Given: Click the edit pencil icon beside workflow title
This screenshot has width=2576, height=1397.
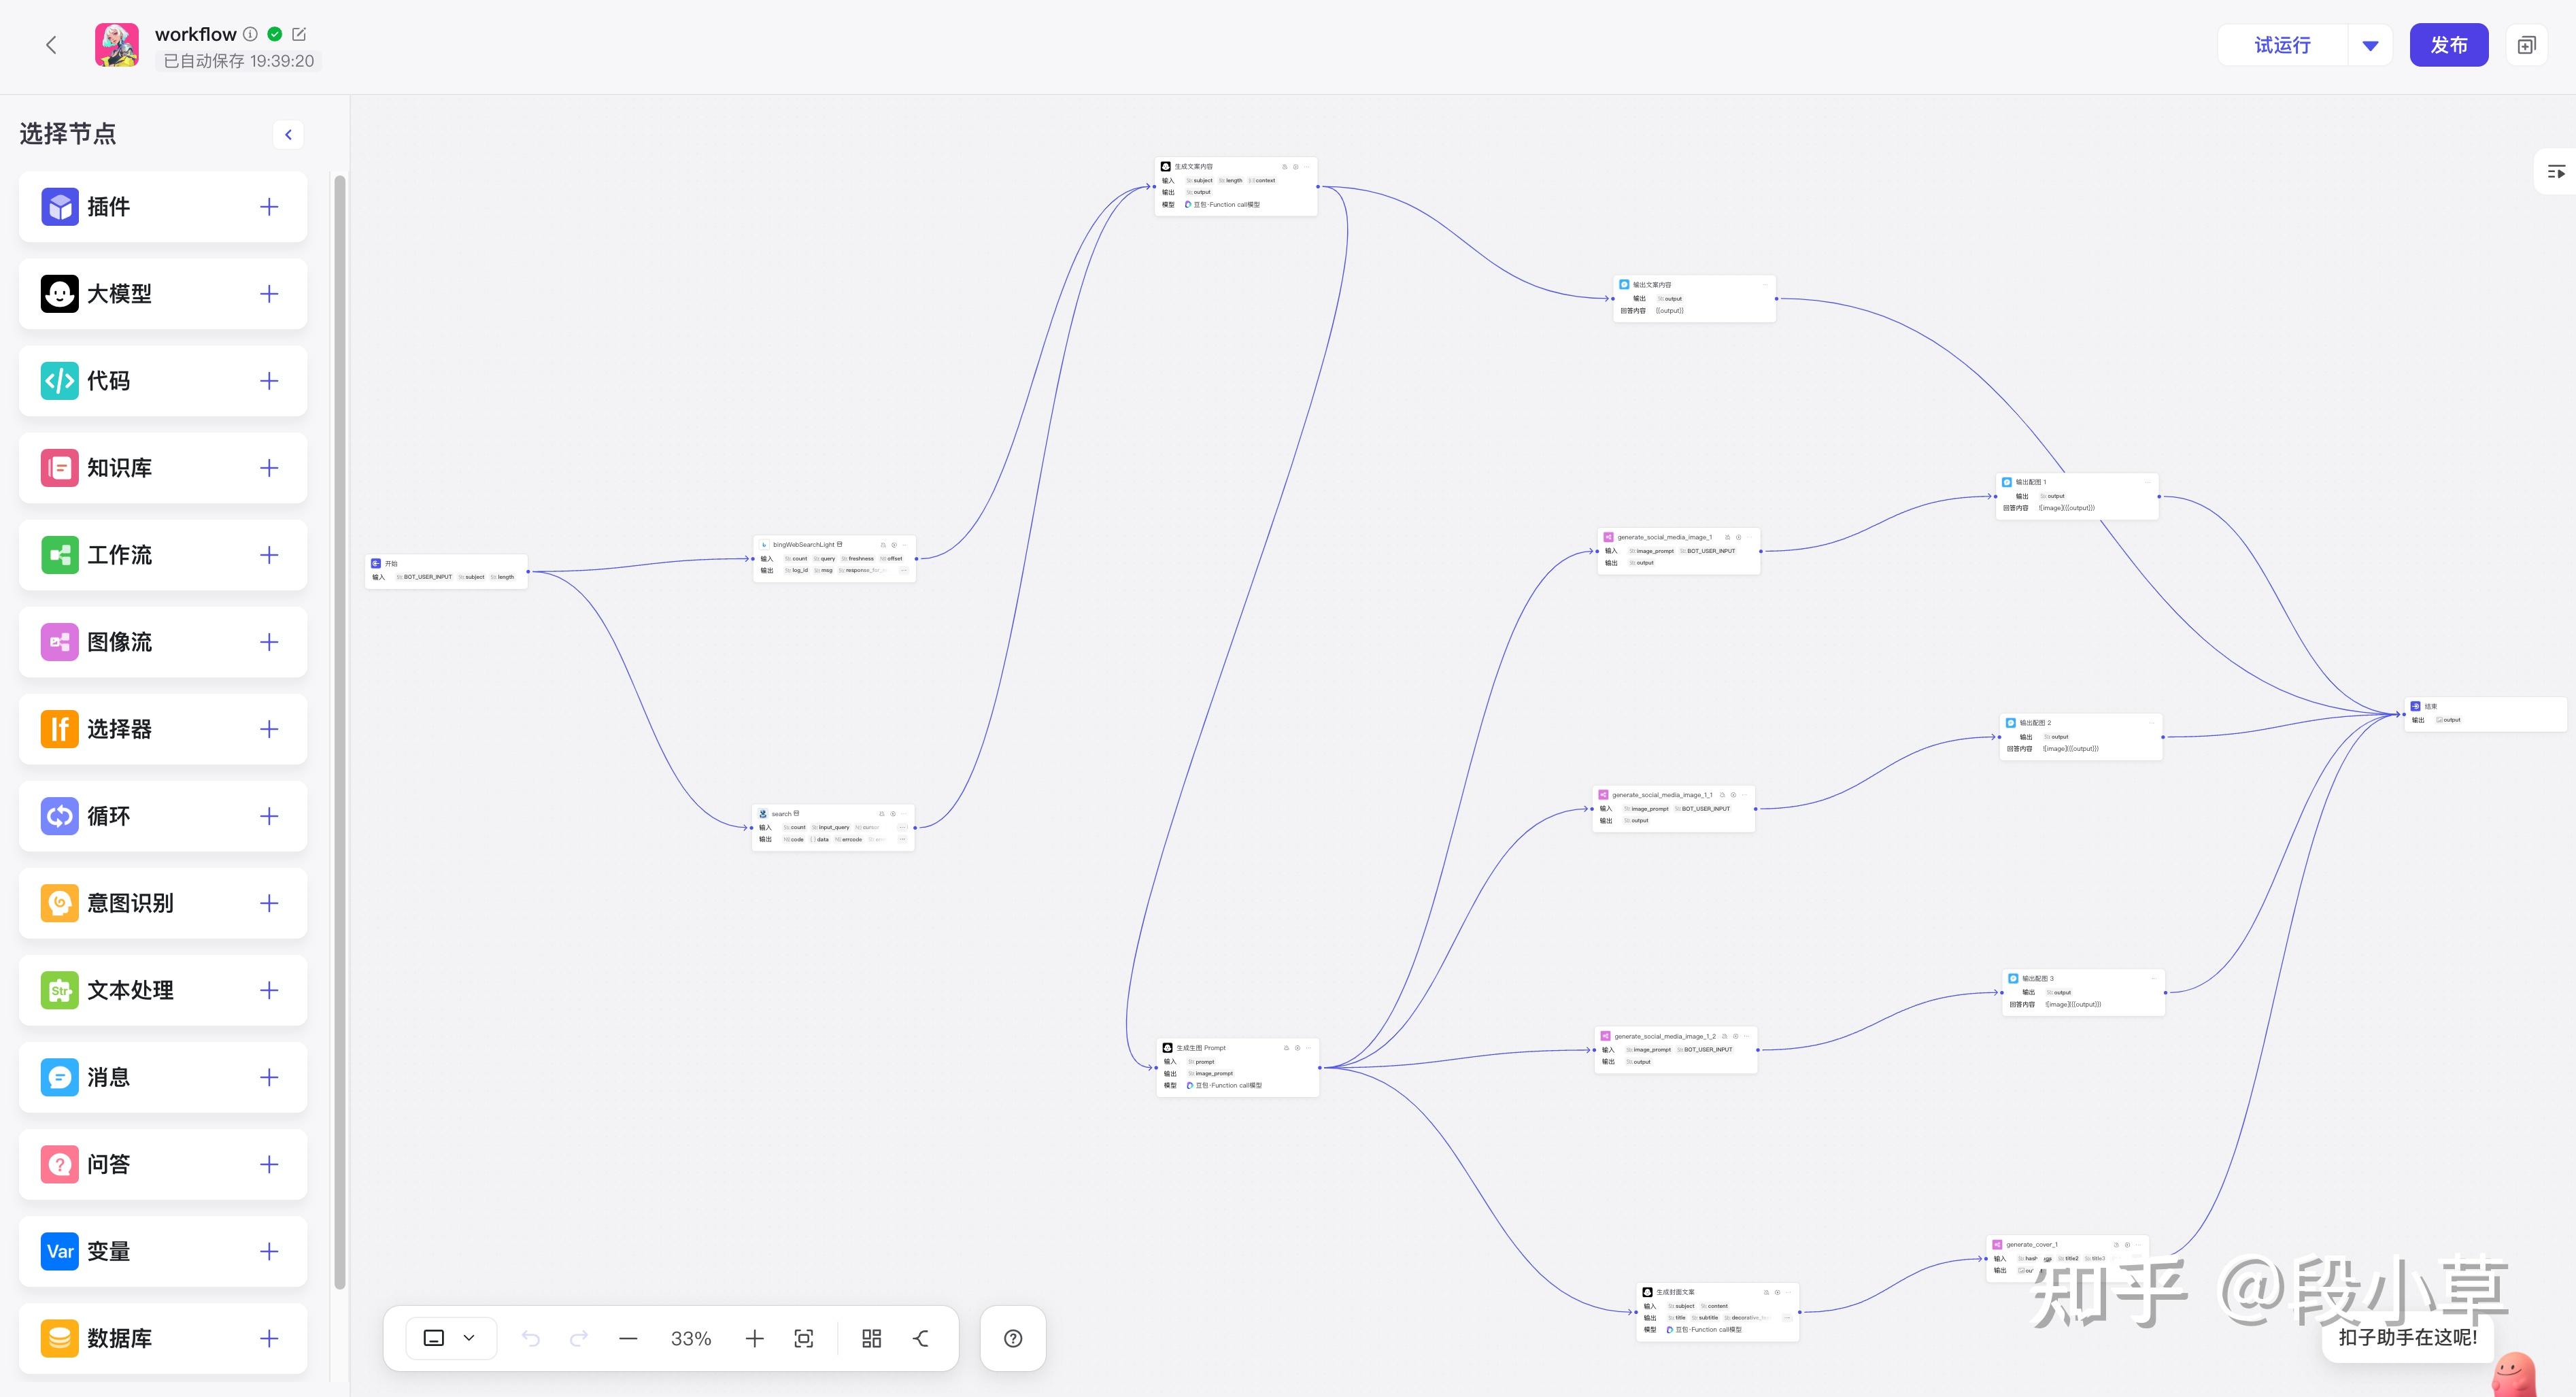Looking at the screenshot, I should [x=299, y=34].
